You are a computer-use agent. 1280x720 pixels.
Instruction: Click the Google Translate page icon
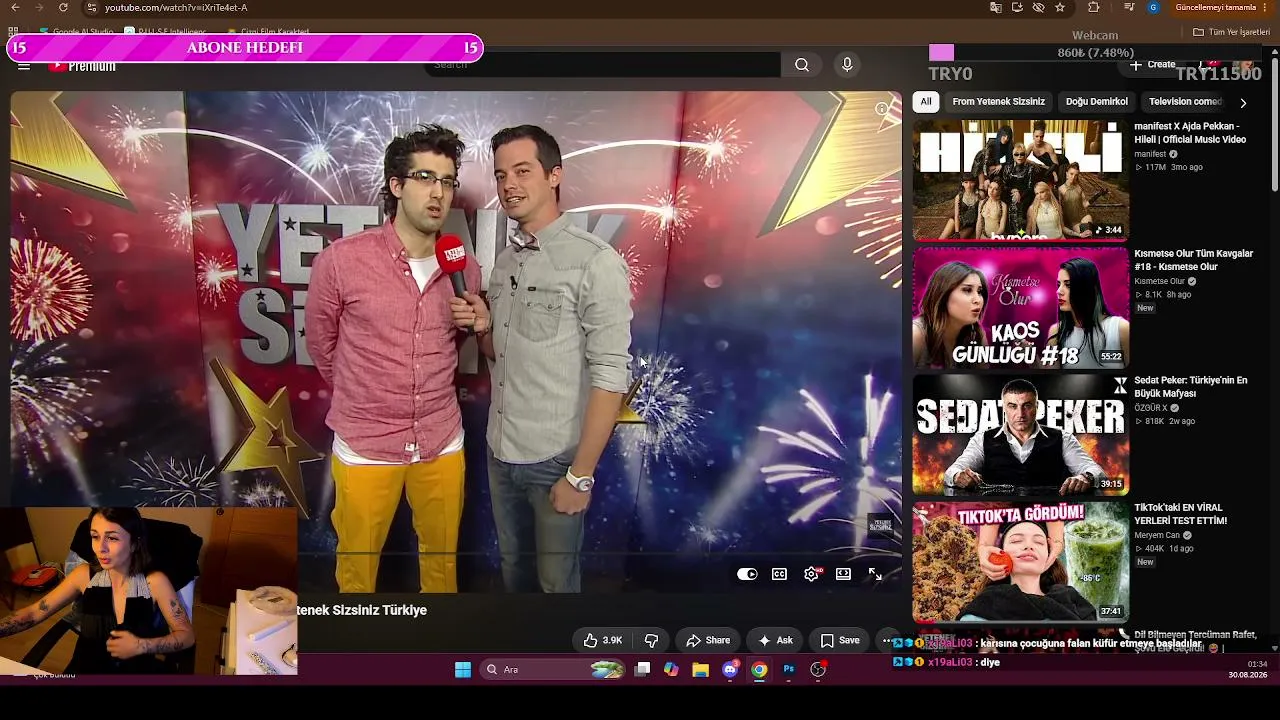pyautogui.click(x=995, y=7)
